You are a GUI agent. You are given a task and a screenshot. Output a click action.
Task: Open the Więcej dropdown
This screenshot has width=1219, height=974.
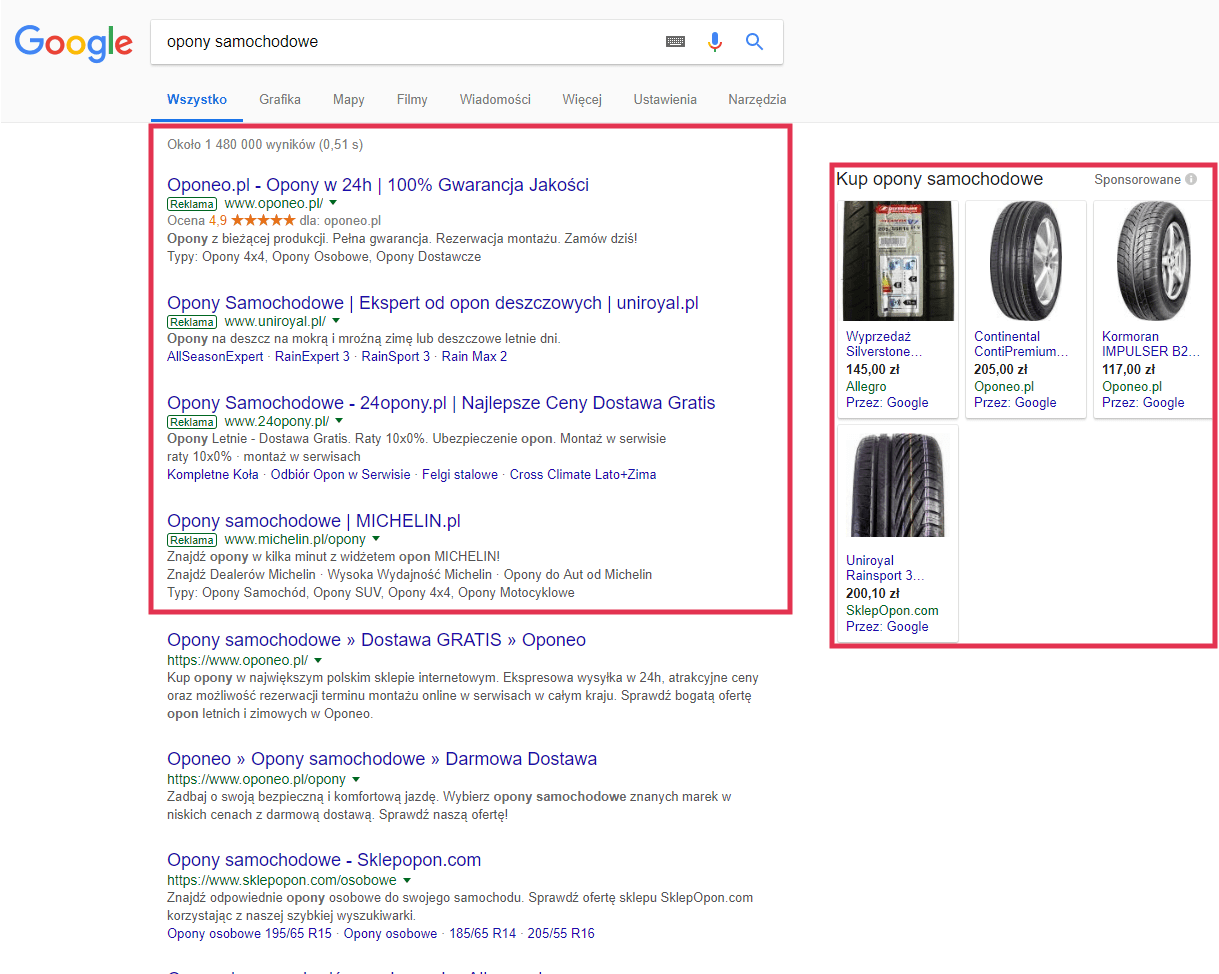[581, 99]
